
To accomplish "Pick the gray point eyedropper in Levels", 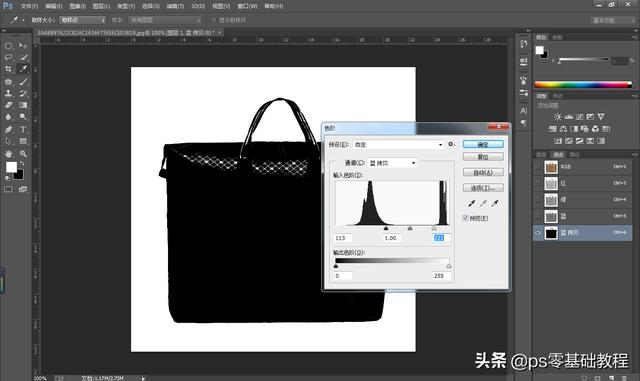I will [483, 203].
